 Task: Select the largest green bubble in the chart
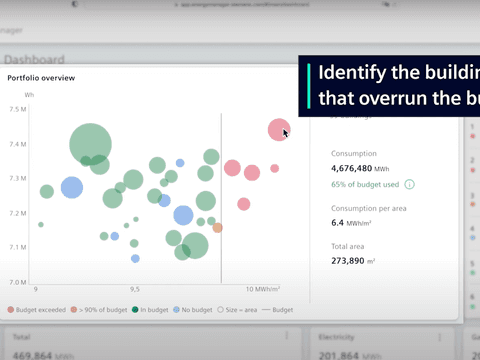point(90,144)
